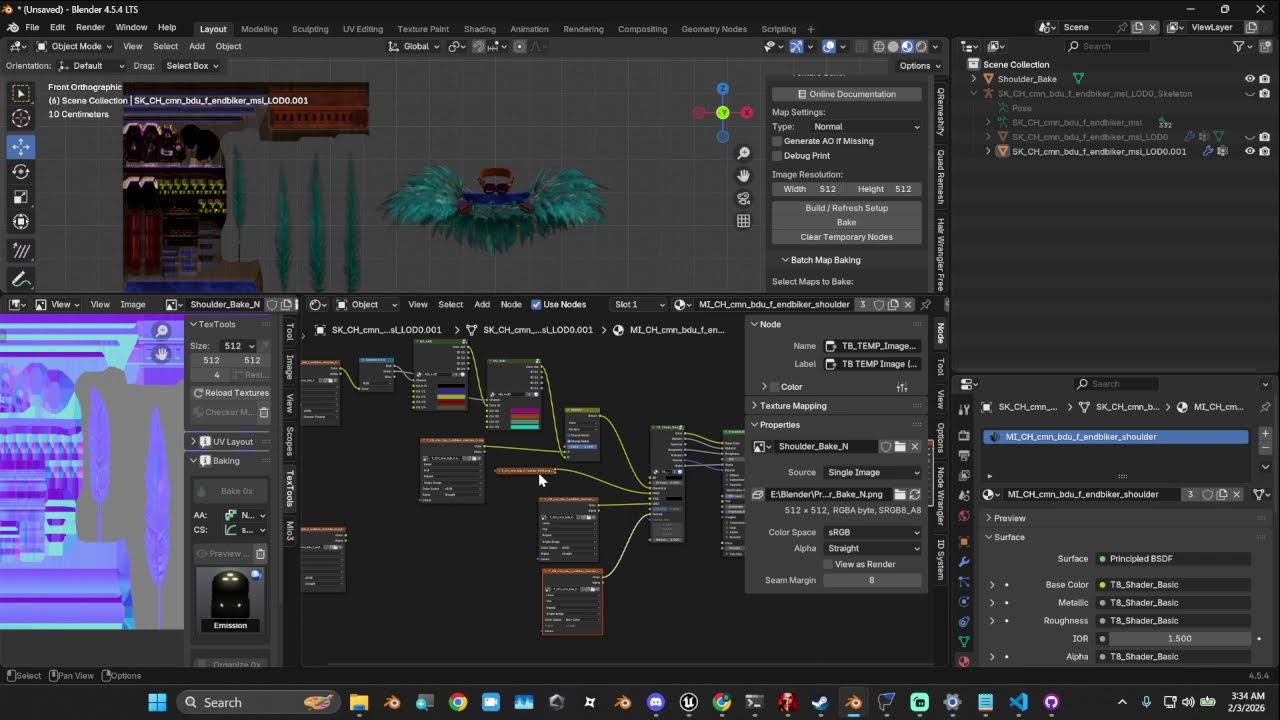
Task: Add a material slot with plus button
Action: [x=1265, y=434]
